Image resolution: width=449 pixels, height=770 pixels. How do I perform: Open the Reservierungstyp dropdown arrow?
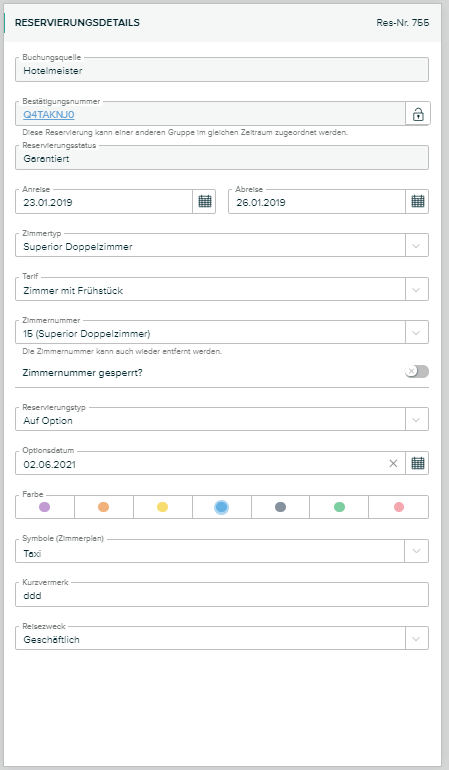(x=417, y=420)
